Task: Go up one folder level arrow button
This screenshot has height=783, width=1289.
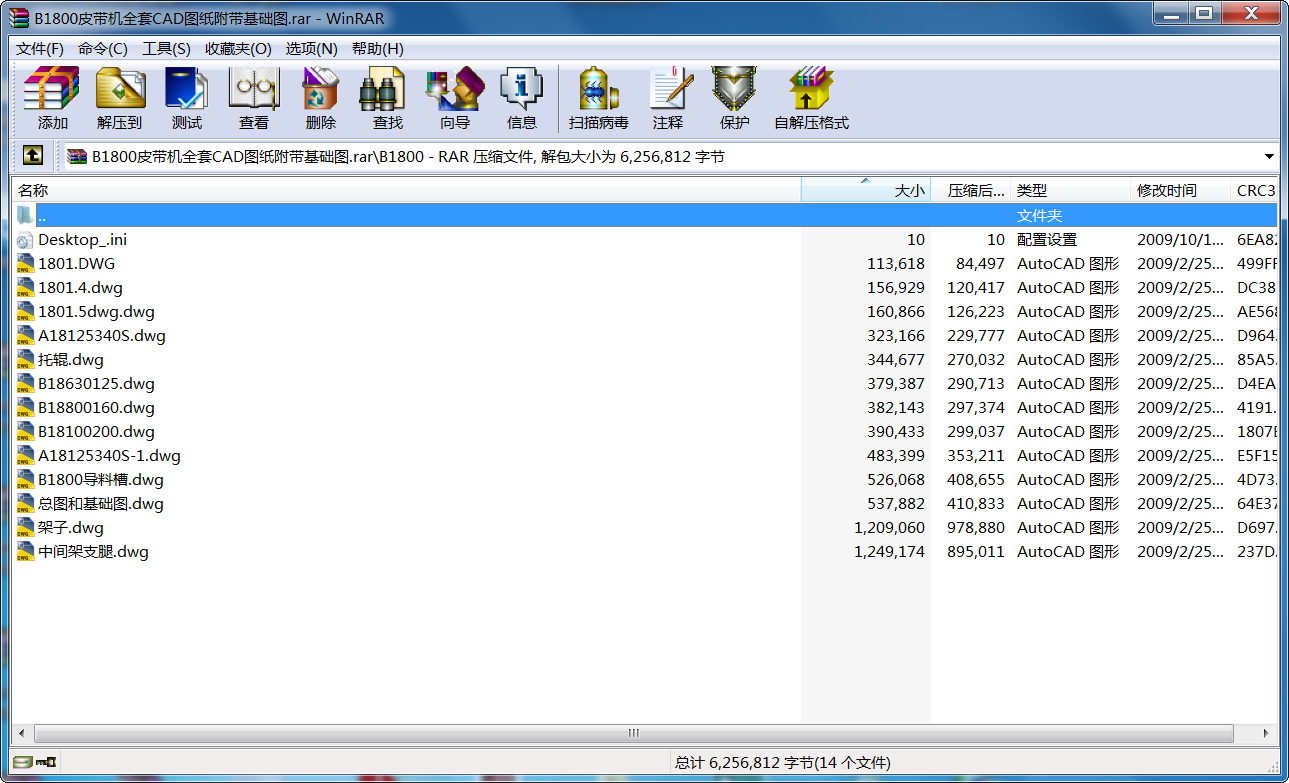Action: click(33, 156)
